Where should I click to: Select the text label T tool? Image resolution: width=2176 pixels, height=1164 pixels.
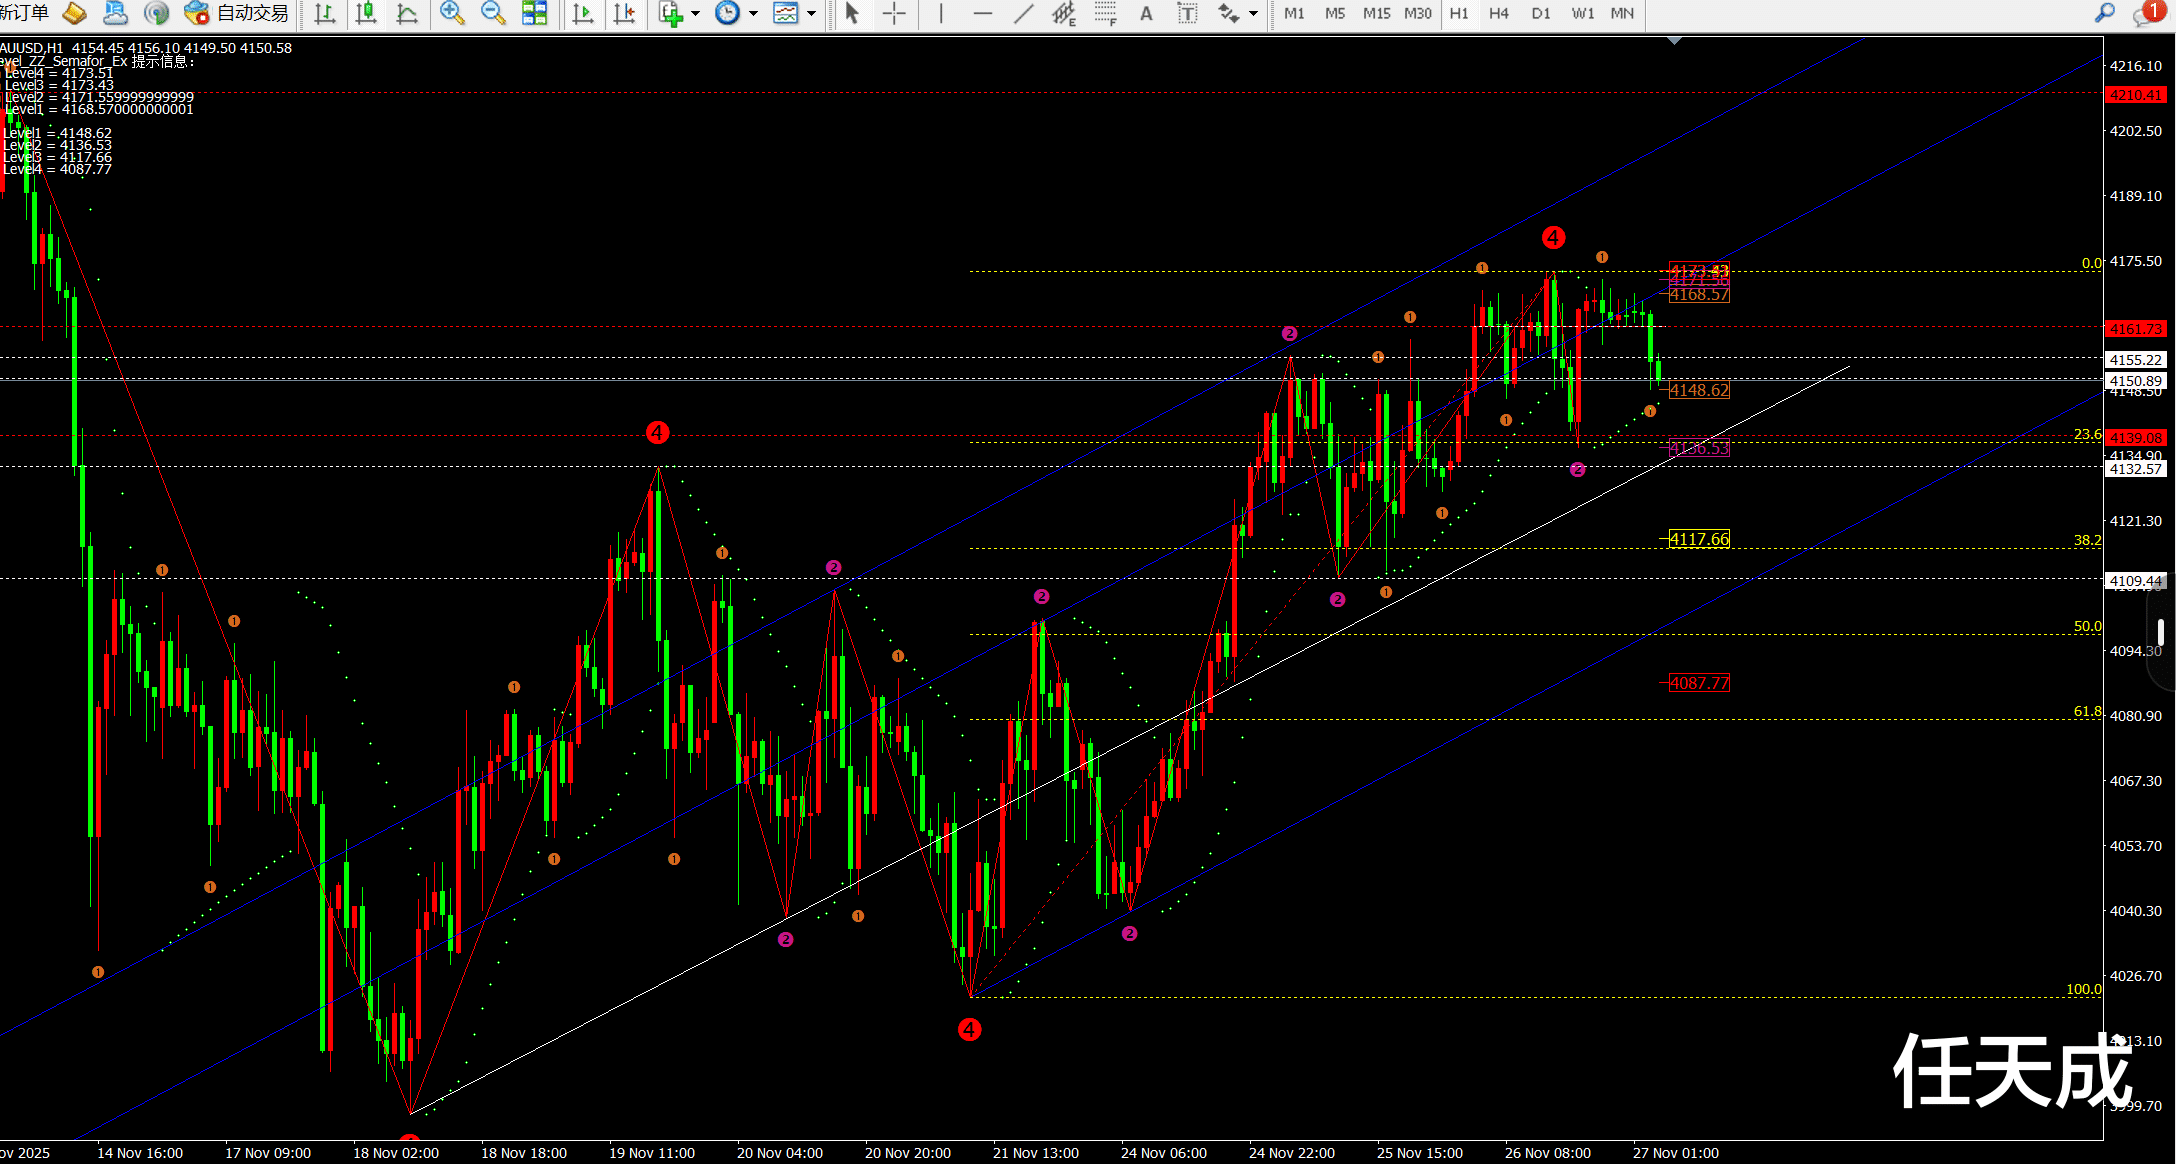tap(1187, 13)
